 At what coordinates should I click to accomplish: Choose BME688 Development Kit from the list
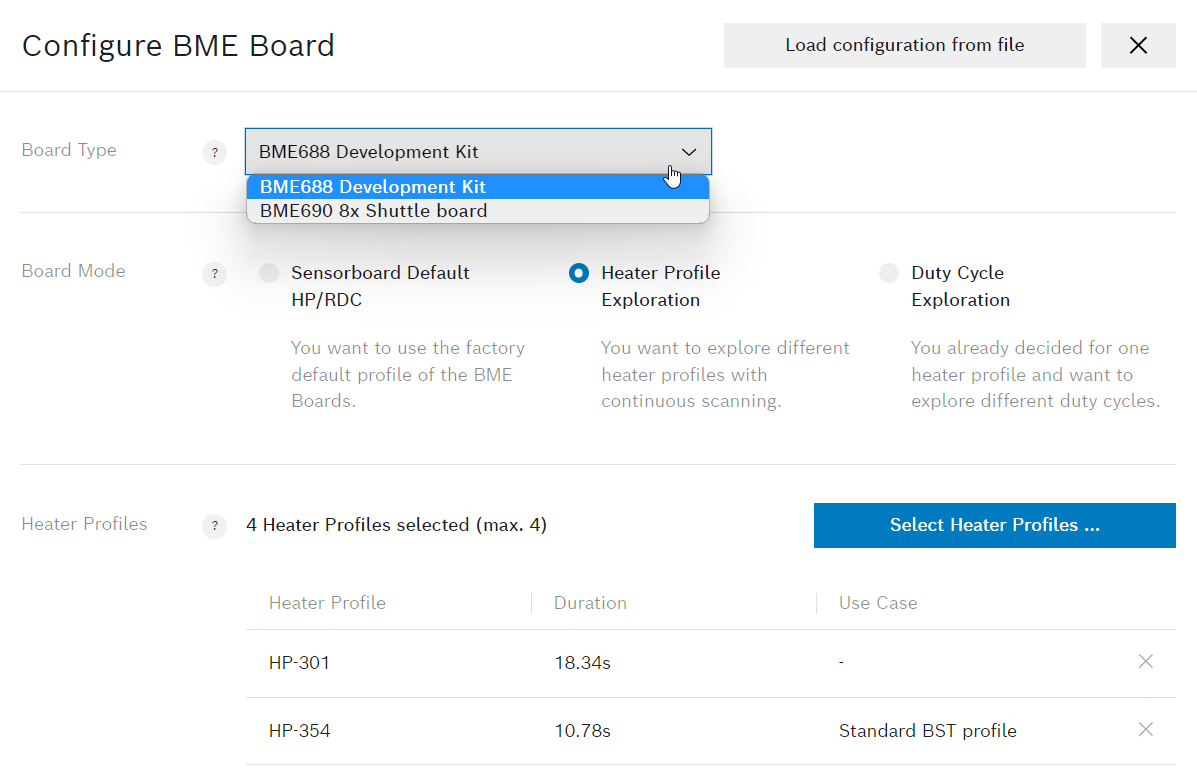pos(478,187)
